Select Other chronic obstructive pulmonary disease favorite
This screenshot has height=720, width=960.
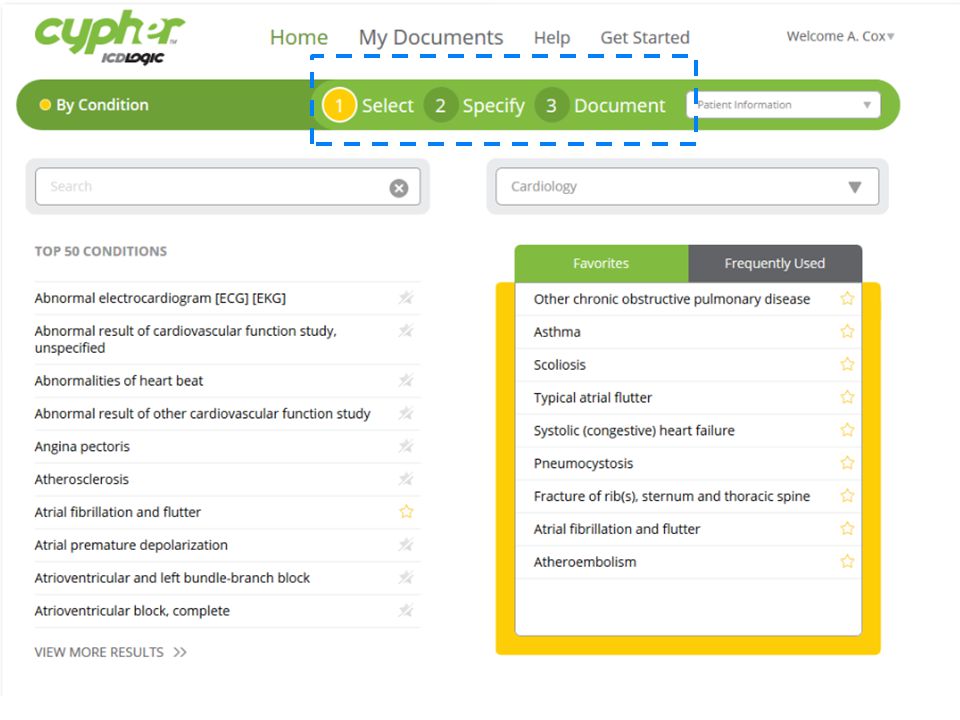[x=672, y=299]
